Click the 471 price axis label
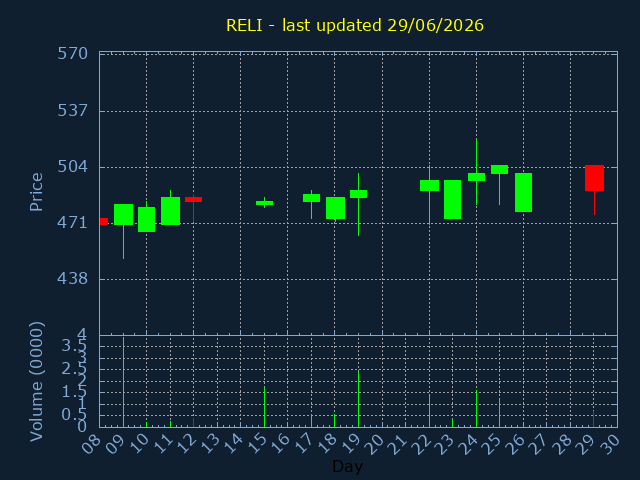Screen dimensions: 640x480 click(x=73, y=223)
